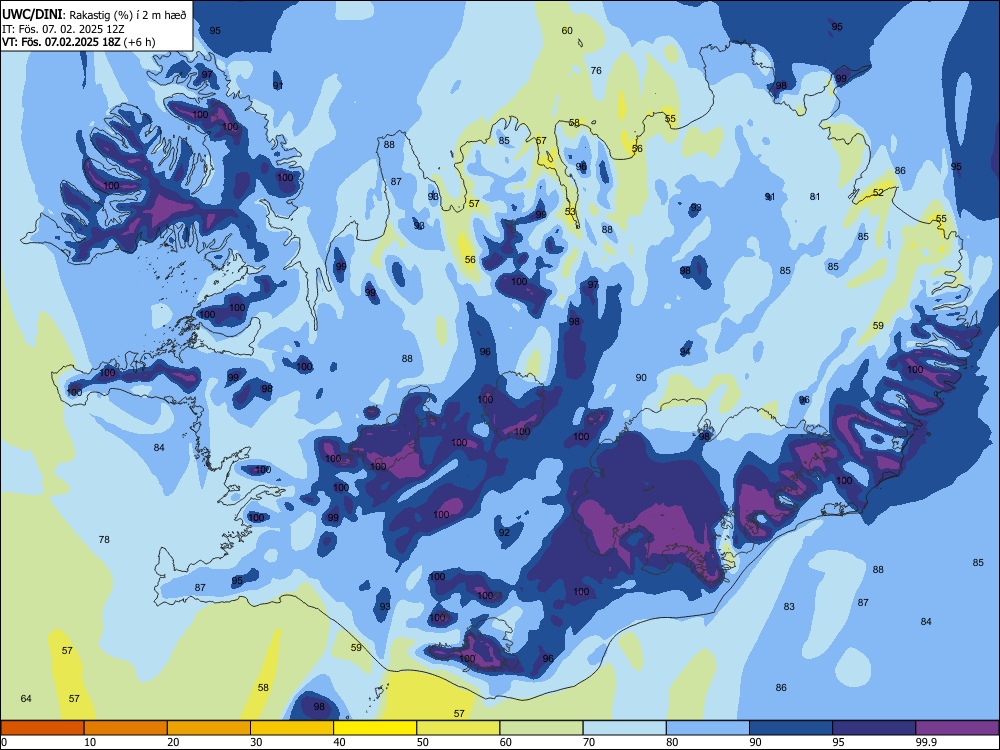Pick the amber 20–30 legend color block
The width and height of the screenshot is (1000, 750).
[x=209, y=728]
